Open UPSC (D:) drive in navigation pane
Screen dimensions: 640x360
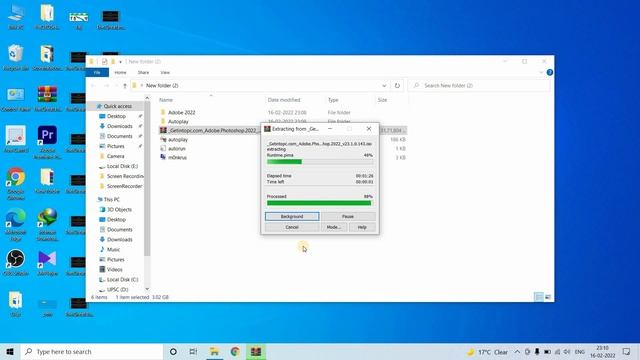click(x=118, y=289)
